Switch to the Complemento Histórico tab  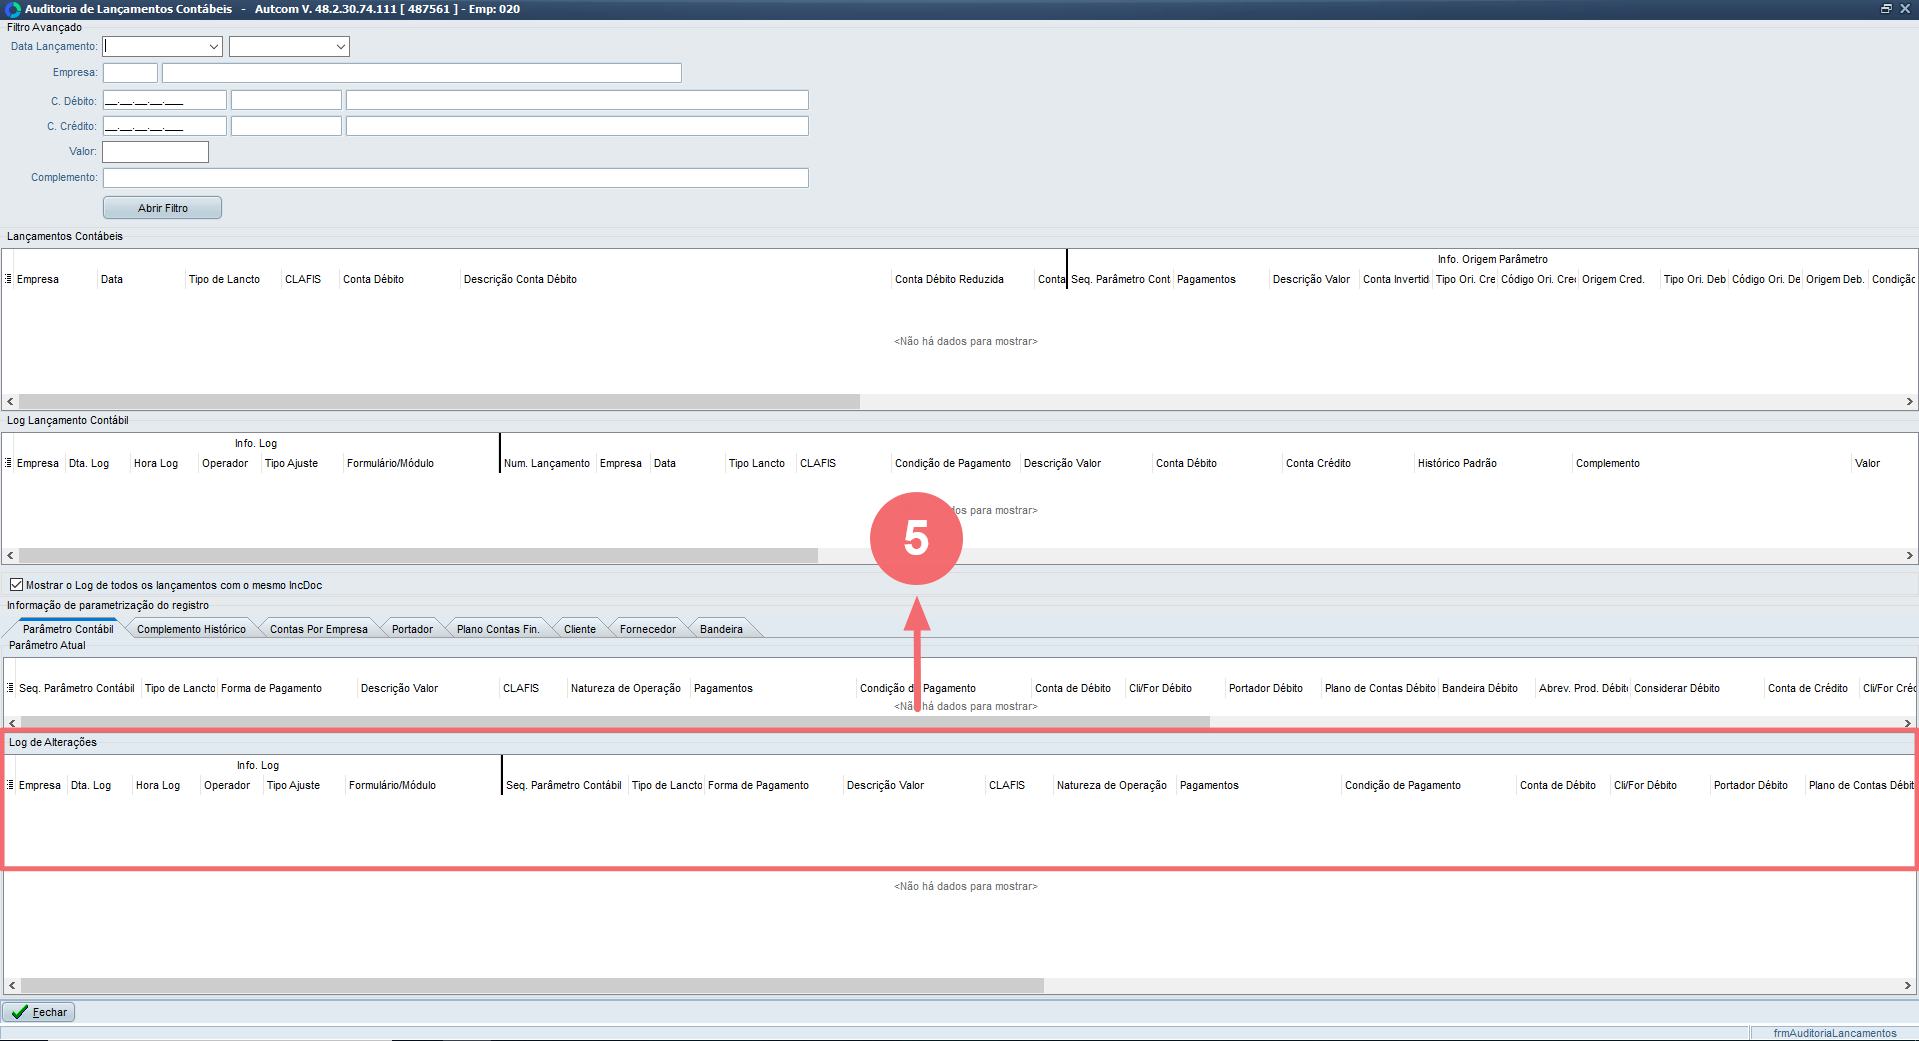tap(191, 629)
